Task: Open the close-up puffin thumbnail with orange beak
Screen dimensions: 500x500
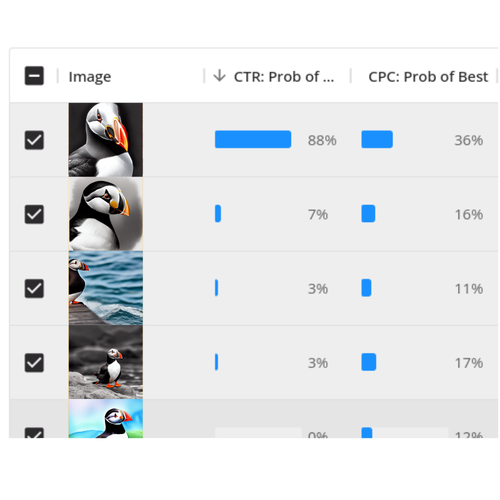Action: [x=106, y=140]
